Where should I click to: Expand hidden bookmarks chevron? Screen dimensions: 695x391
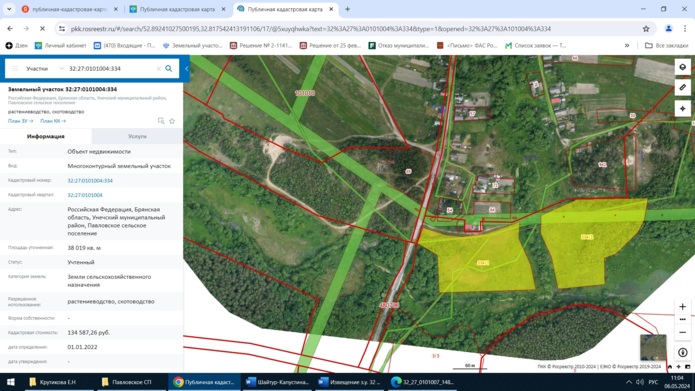click(x=627, y=45)
